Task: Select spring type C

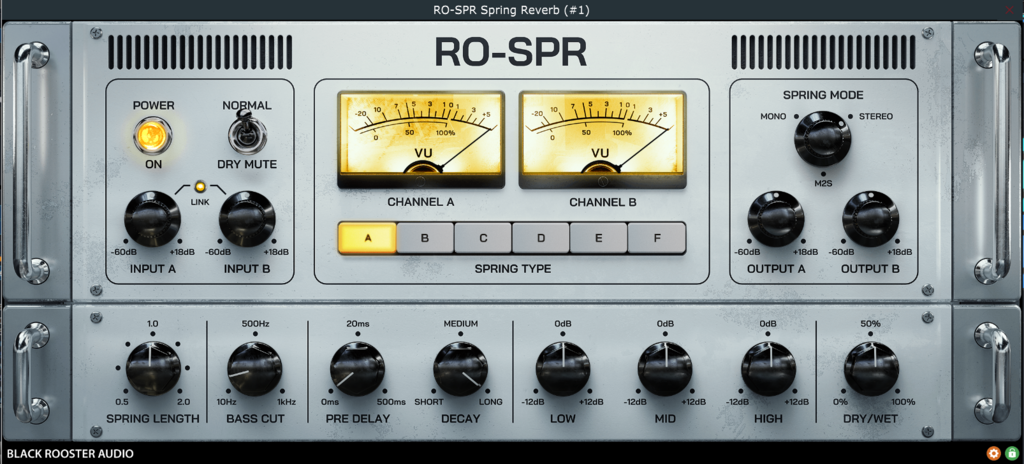Action: pyautogui.click(x=483, y=238)
